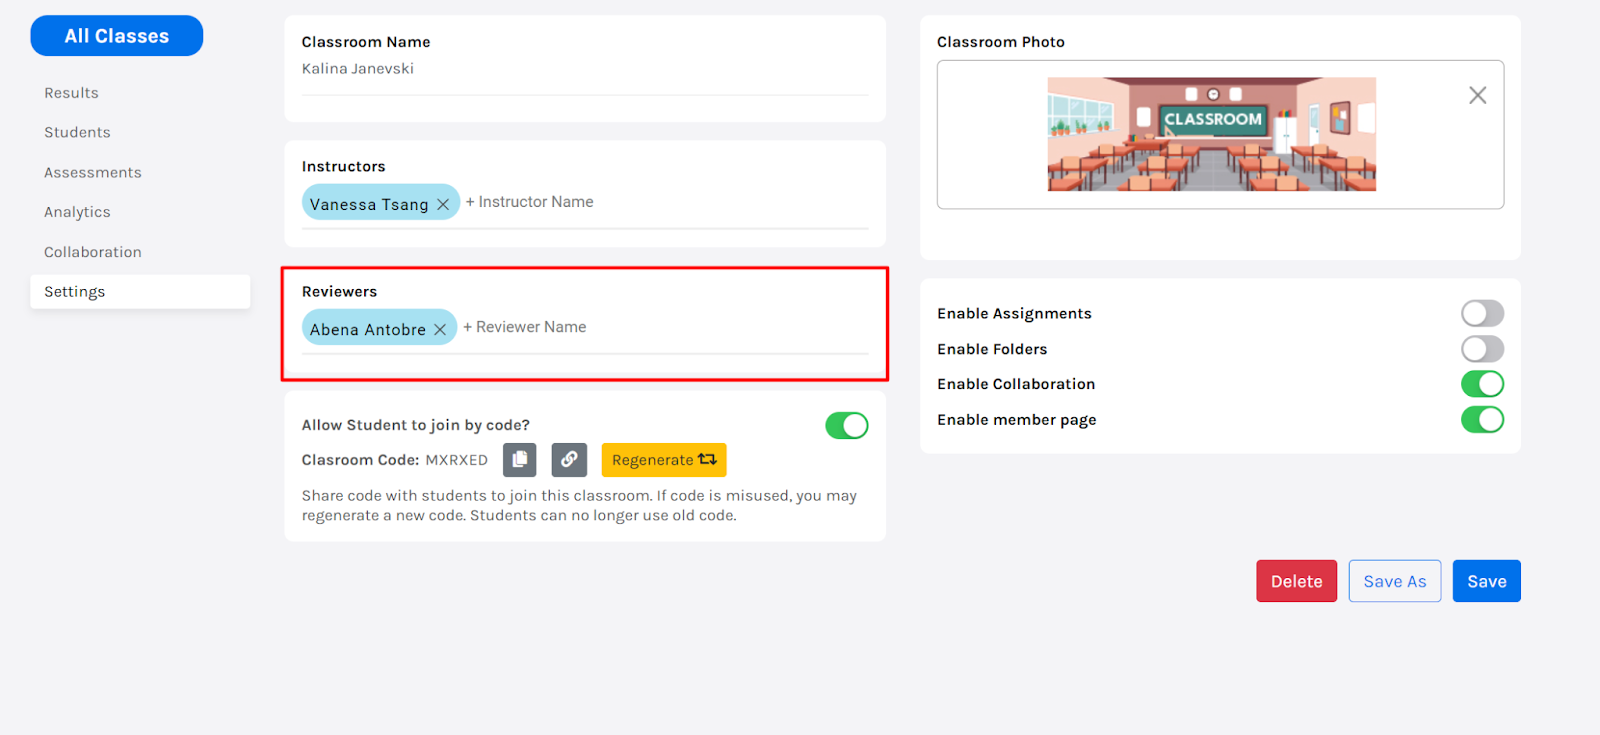Switch off Enable member page

1482,420
